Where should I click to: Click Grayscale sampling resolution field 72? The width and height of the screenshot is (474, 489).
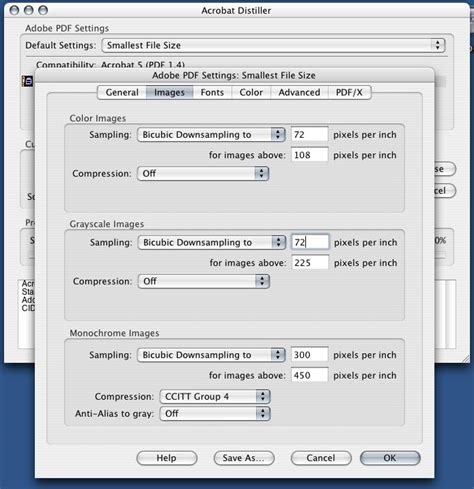pos(310,242)
